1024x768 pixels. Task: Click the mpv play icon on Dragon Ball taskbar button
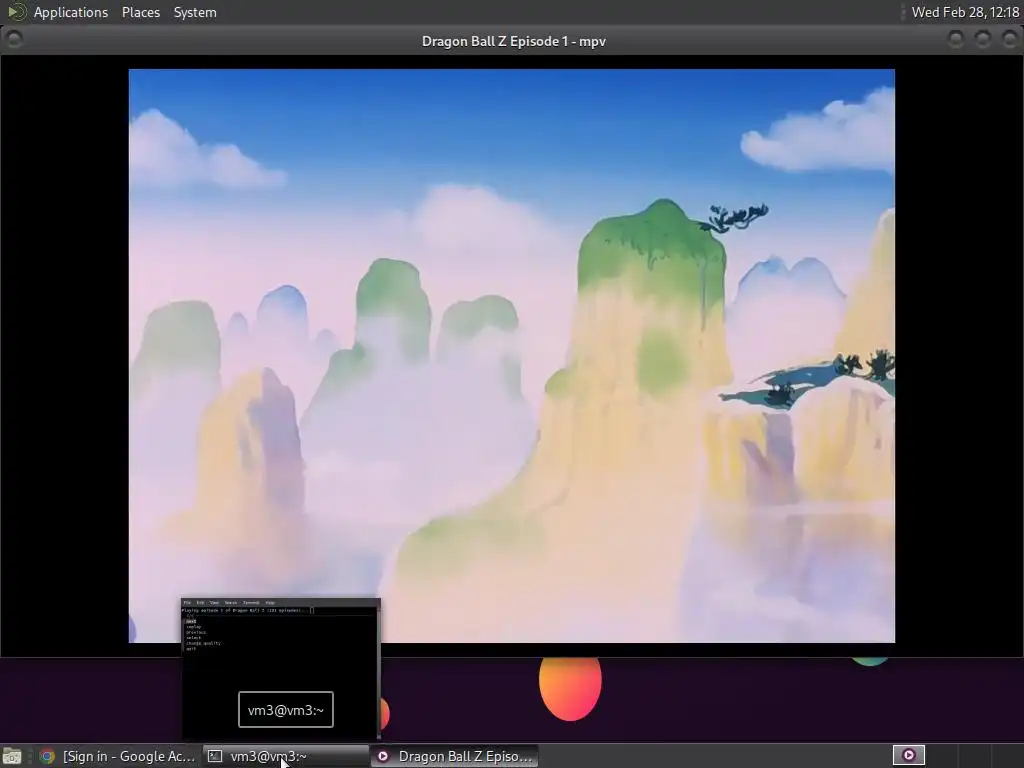383,756
